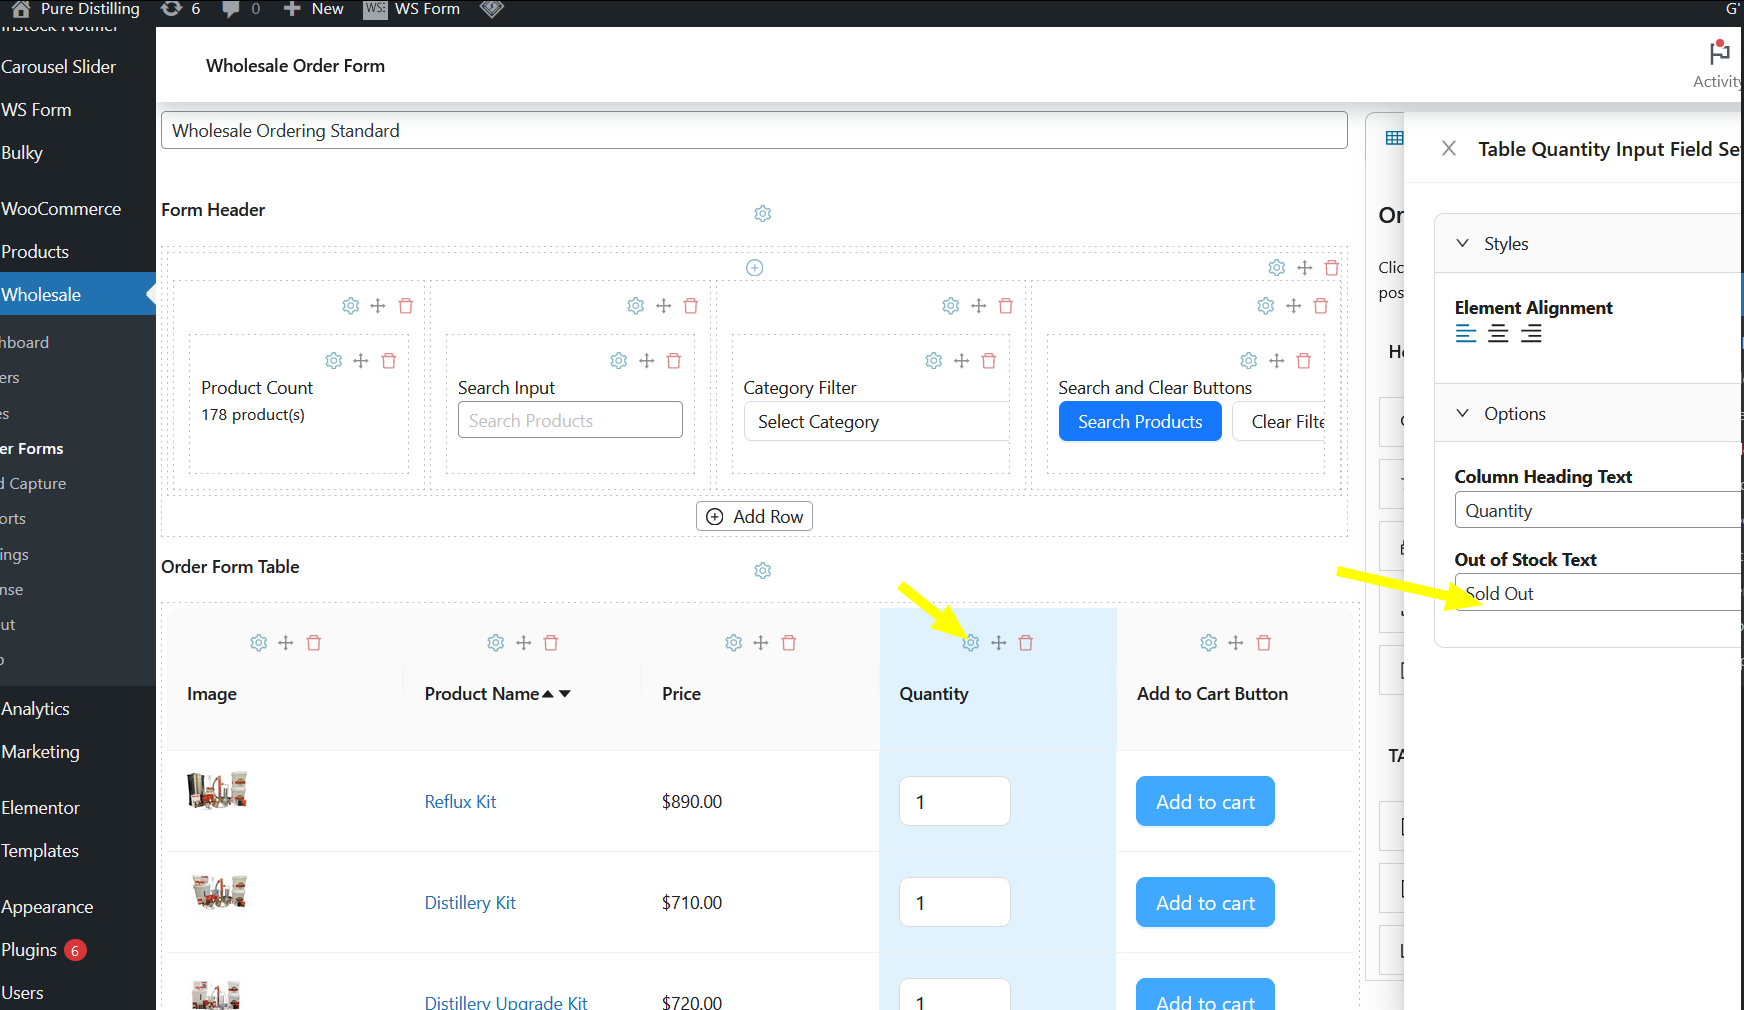Click move icon for Price column
The height and width of the screenshot is (1010, 1744).
[761, 643]
